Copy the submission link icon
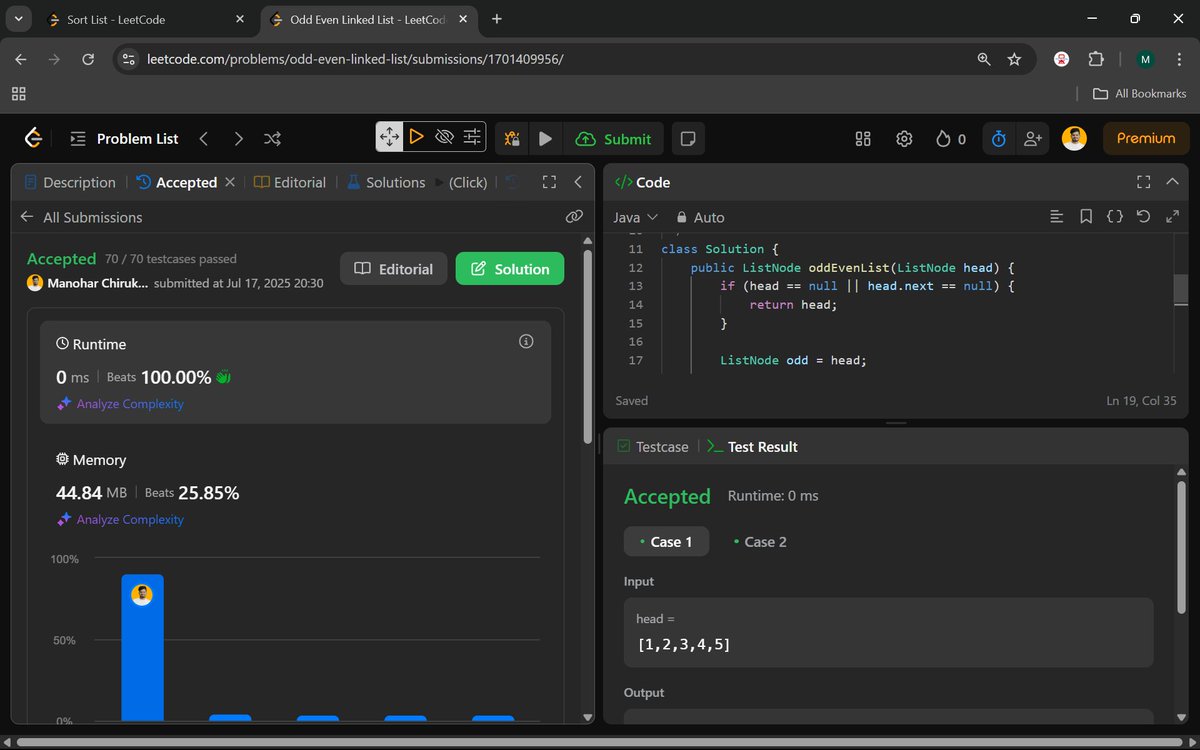This screenshot has width=1200, height=750. point(574,216)
